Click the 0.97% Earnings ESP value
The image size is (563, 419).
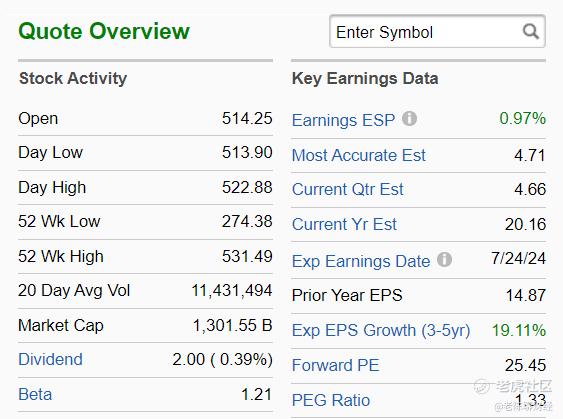[x=522, y=118]
